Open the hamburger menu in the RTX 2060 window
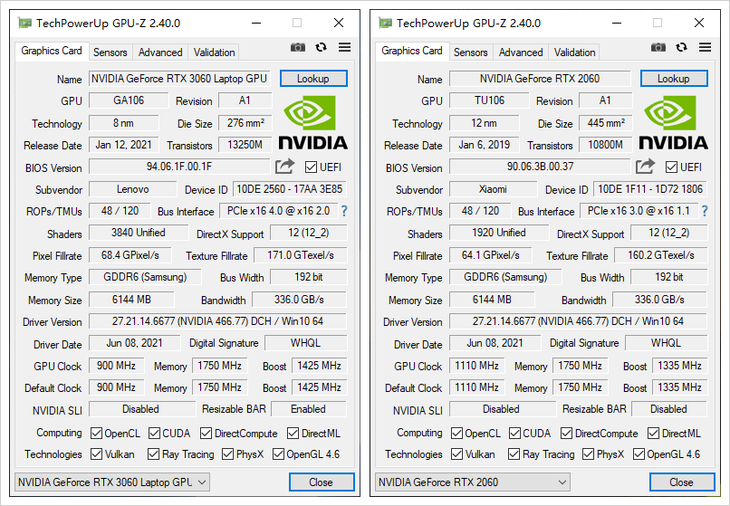 coord(705,47)
